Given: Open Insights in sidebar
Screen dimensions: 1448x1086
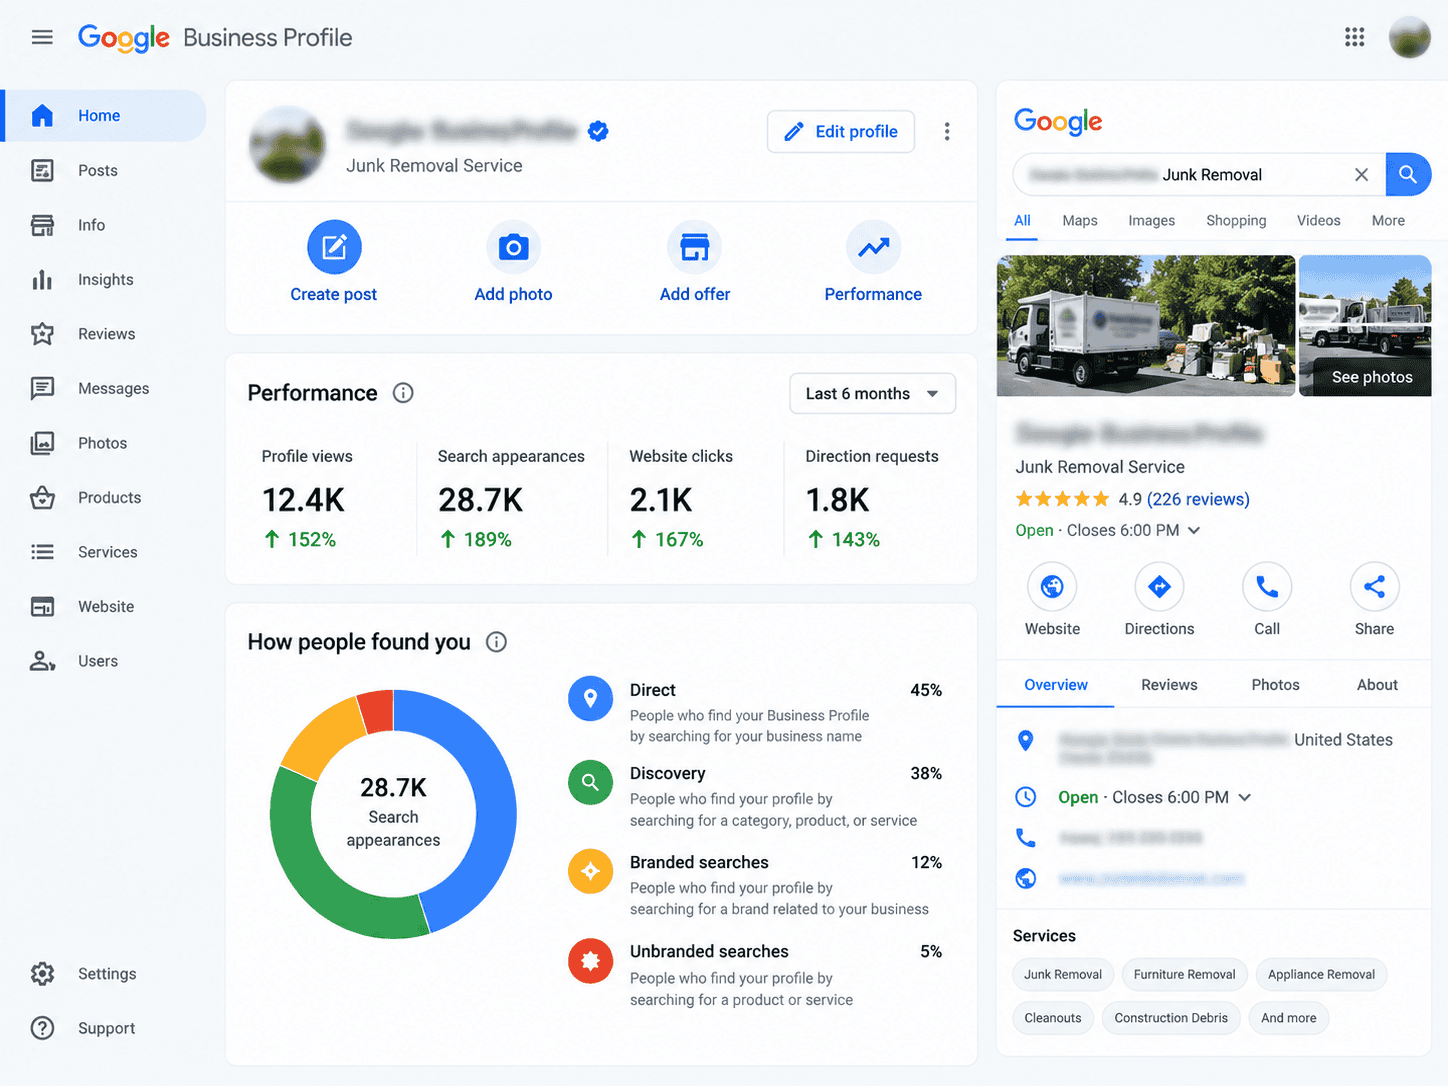Looking at the screenshot, I should pos(104,279).
